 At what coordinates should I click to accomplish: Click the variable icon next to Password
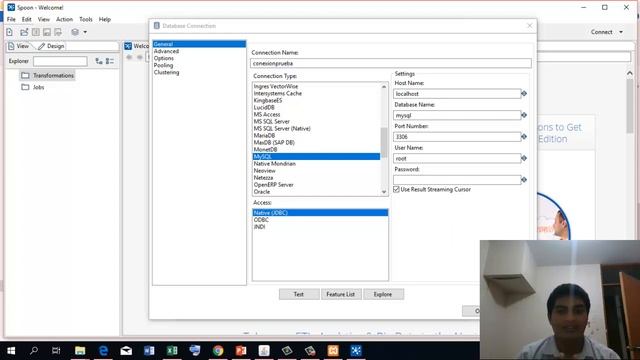pyautogui.click(x=524, y=180)
